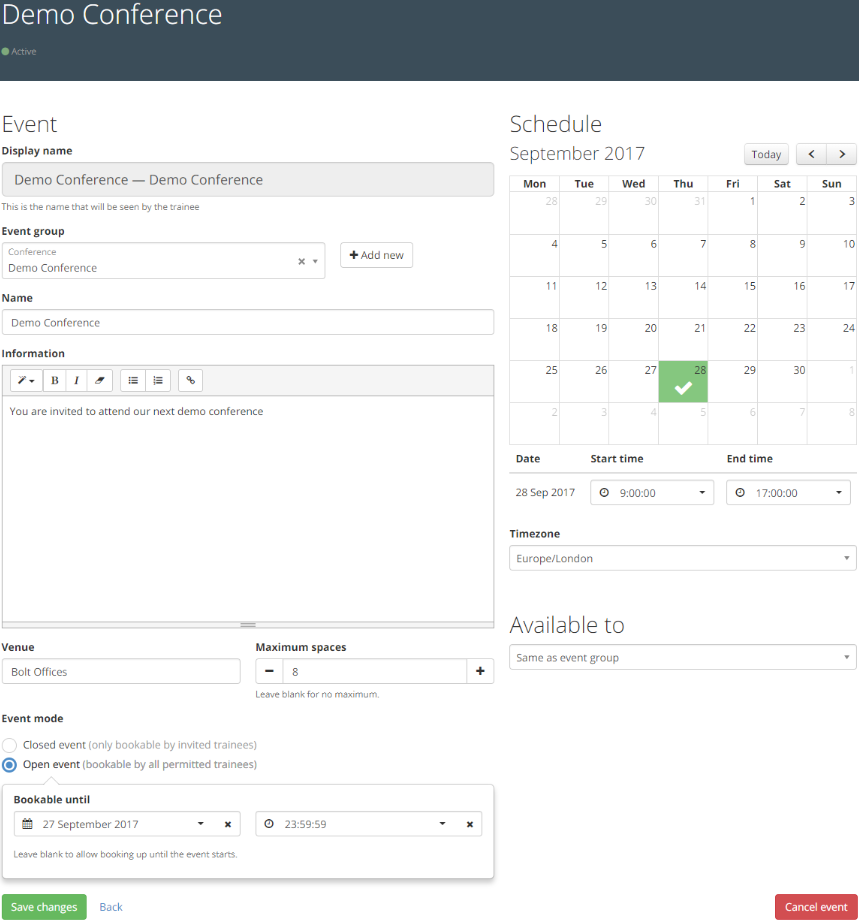Click the Venue field Bolt Offices
The height and width of the screenshot is (922, 859).
point(121,671)
